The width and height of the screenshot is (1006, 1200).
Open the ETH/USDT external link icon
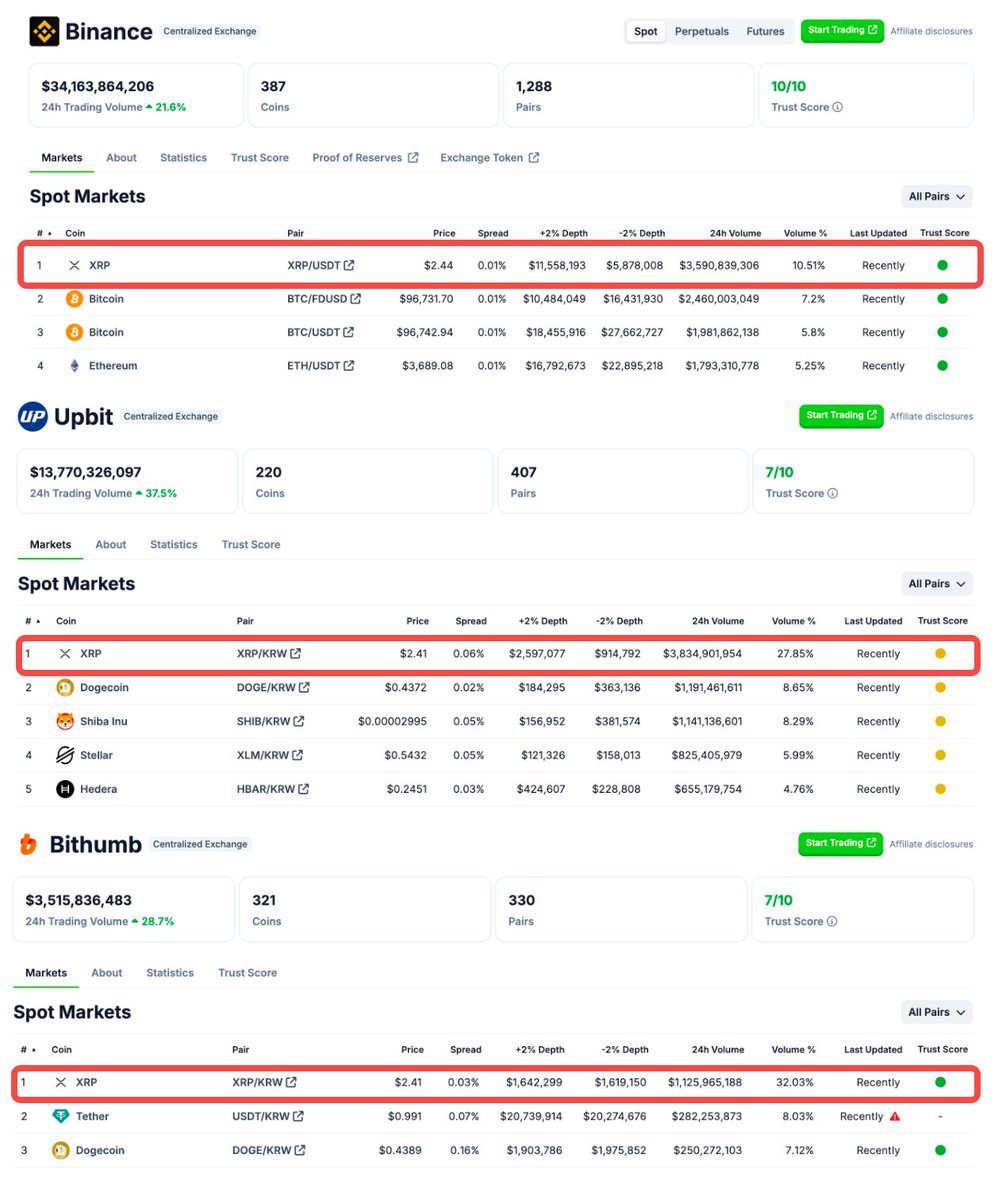(x=349, y=366)
